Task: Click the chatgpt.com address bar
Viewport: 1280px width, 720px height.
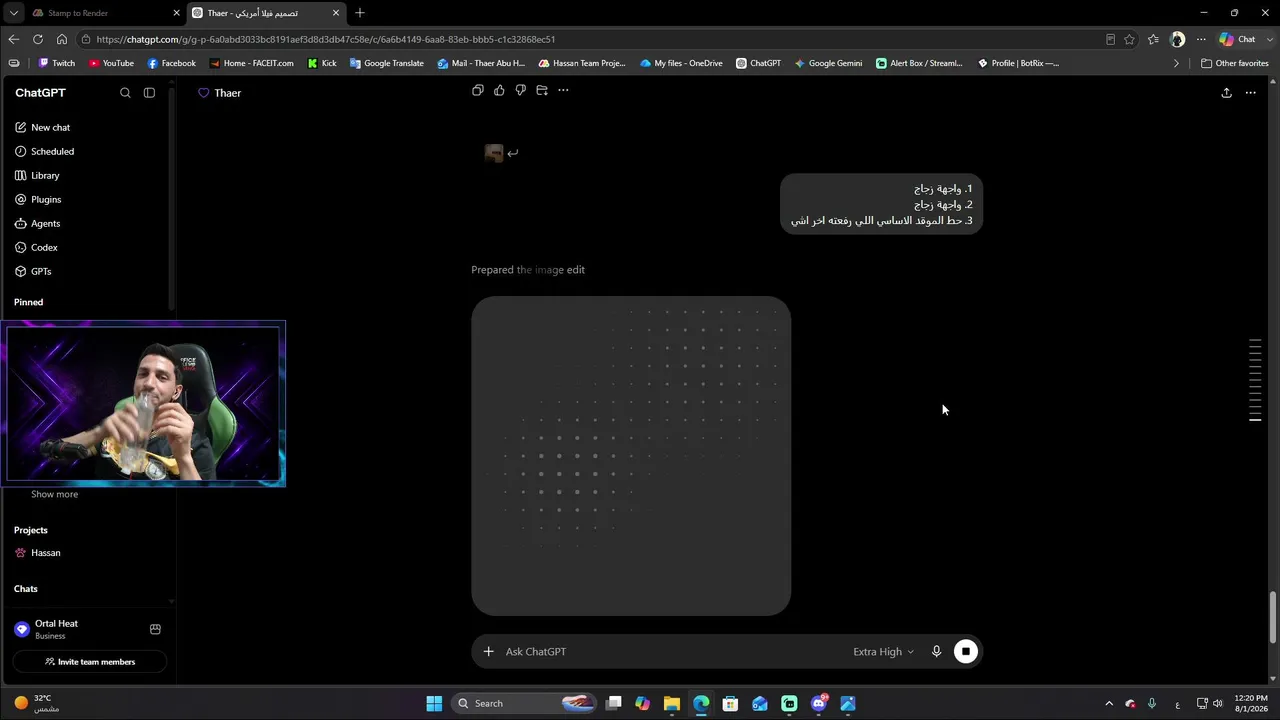Action: 590,40
